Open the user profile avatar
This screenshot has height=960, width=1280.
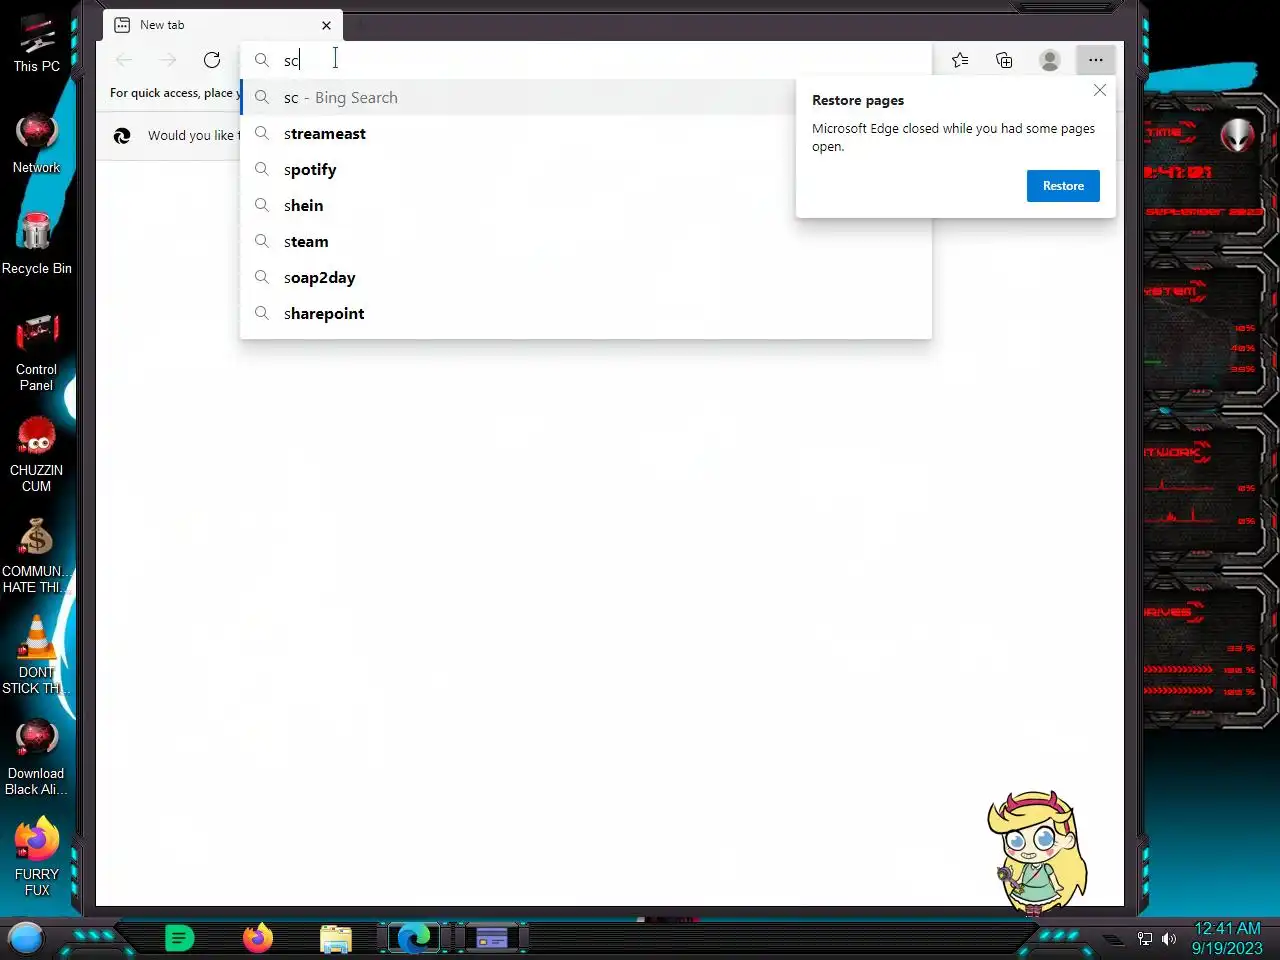pyautogui.click(x=1049, y=60)
